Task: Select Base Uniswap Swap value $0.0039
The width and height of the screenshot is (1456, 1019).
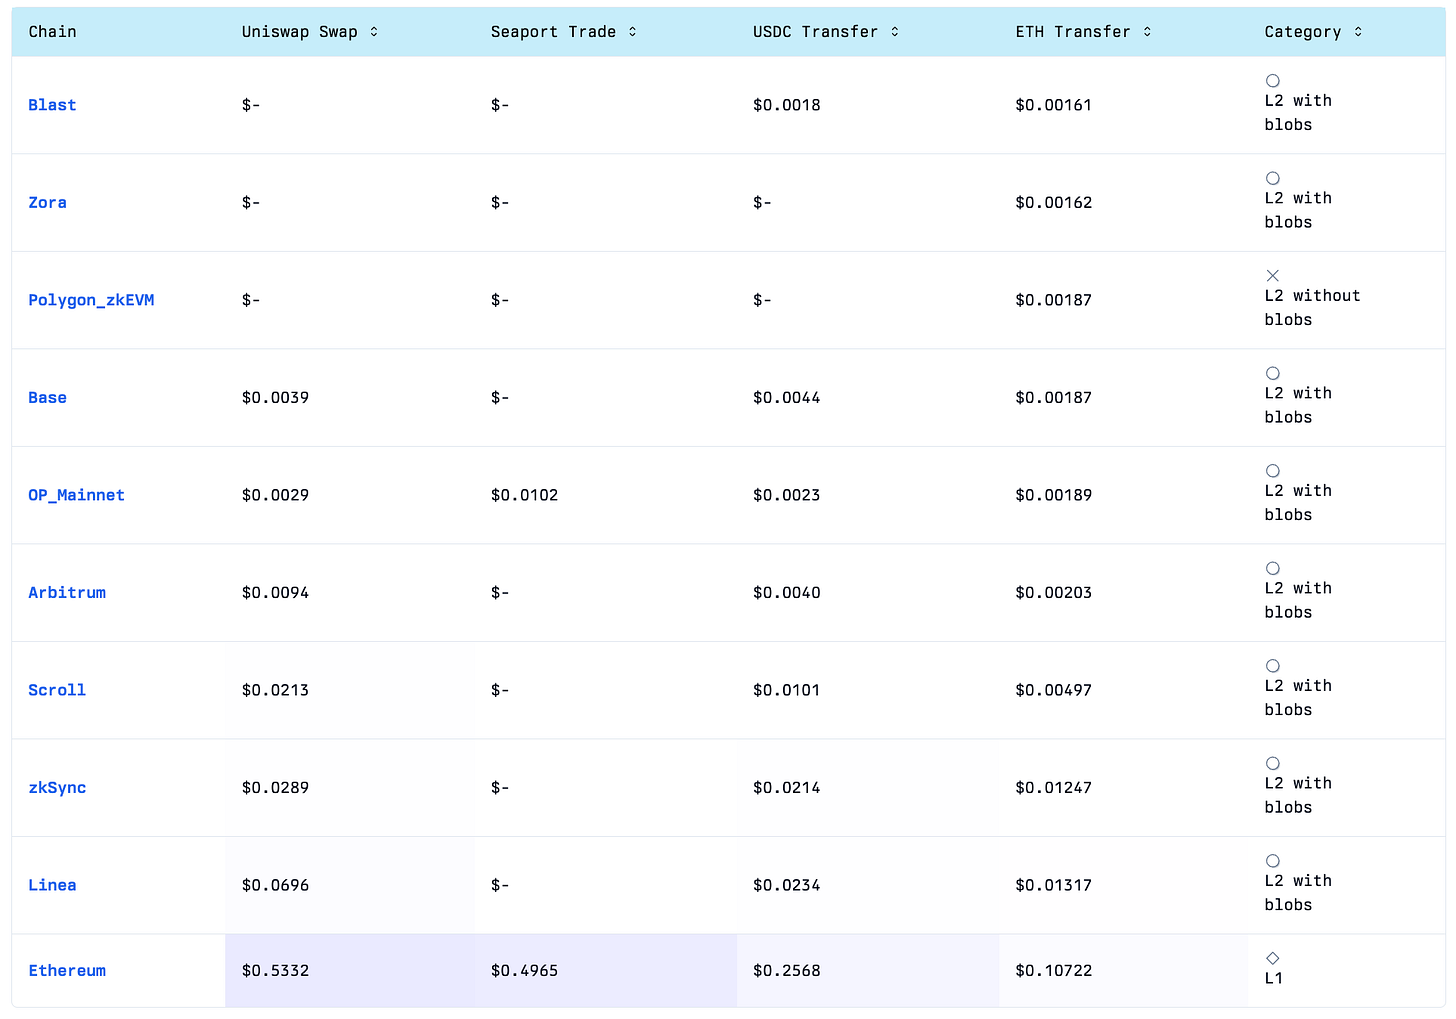Action: pyautogui.click(x=275, y=397)
